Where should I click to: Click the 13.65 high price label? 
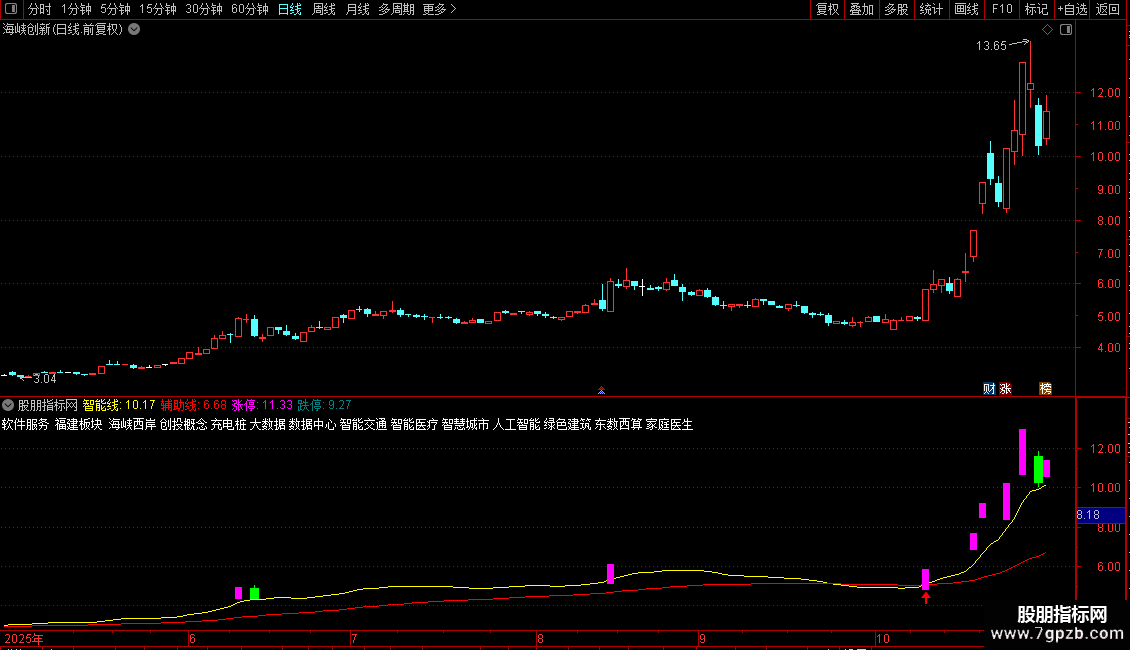pos(991,46)
